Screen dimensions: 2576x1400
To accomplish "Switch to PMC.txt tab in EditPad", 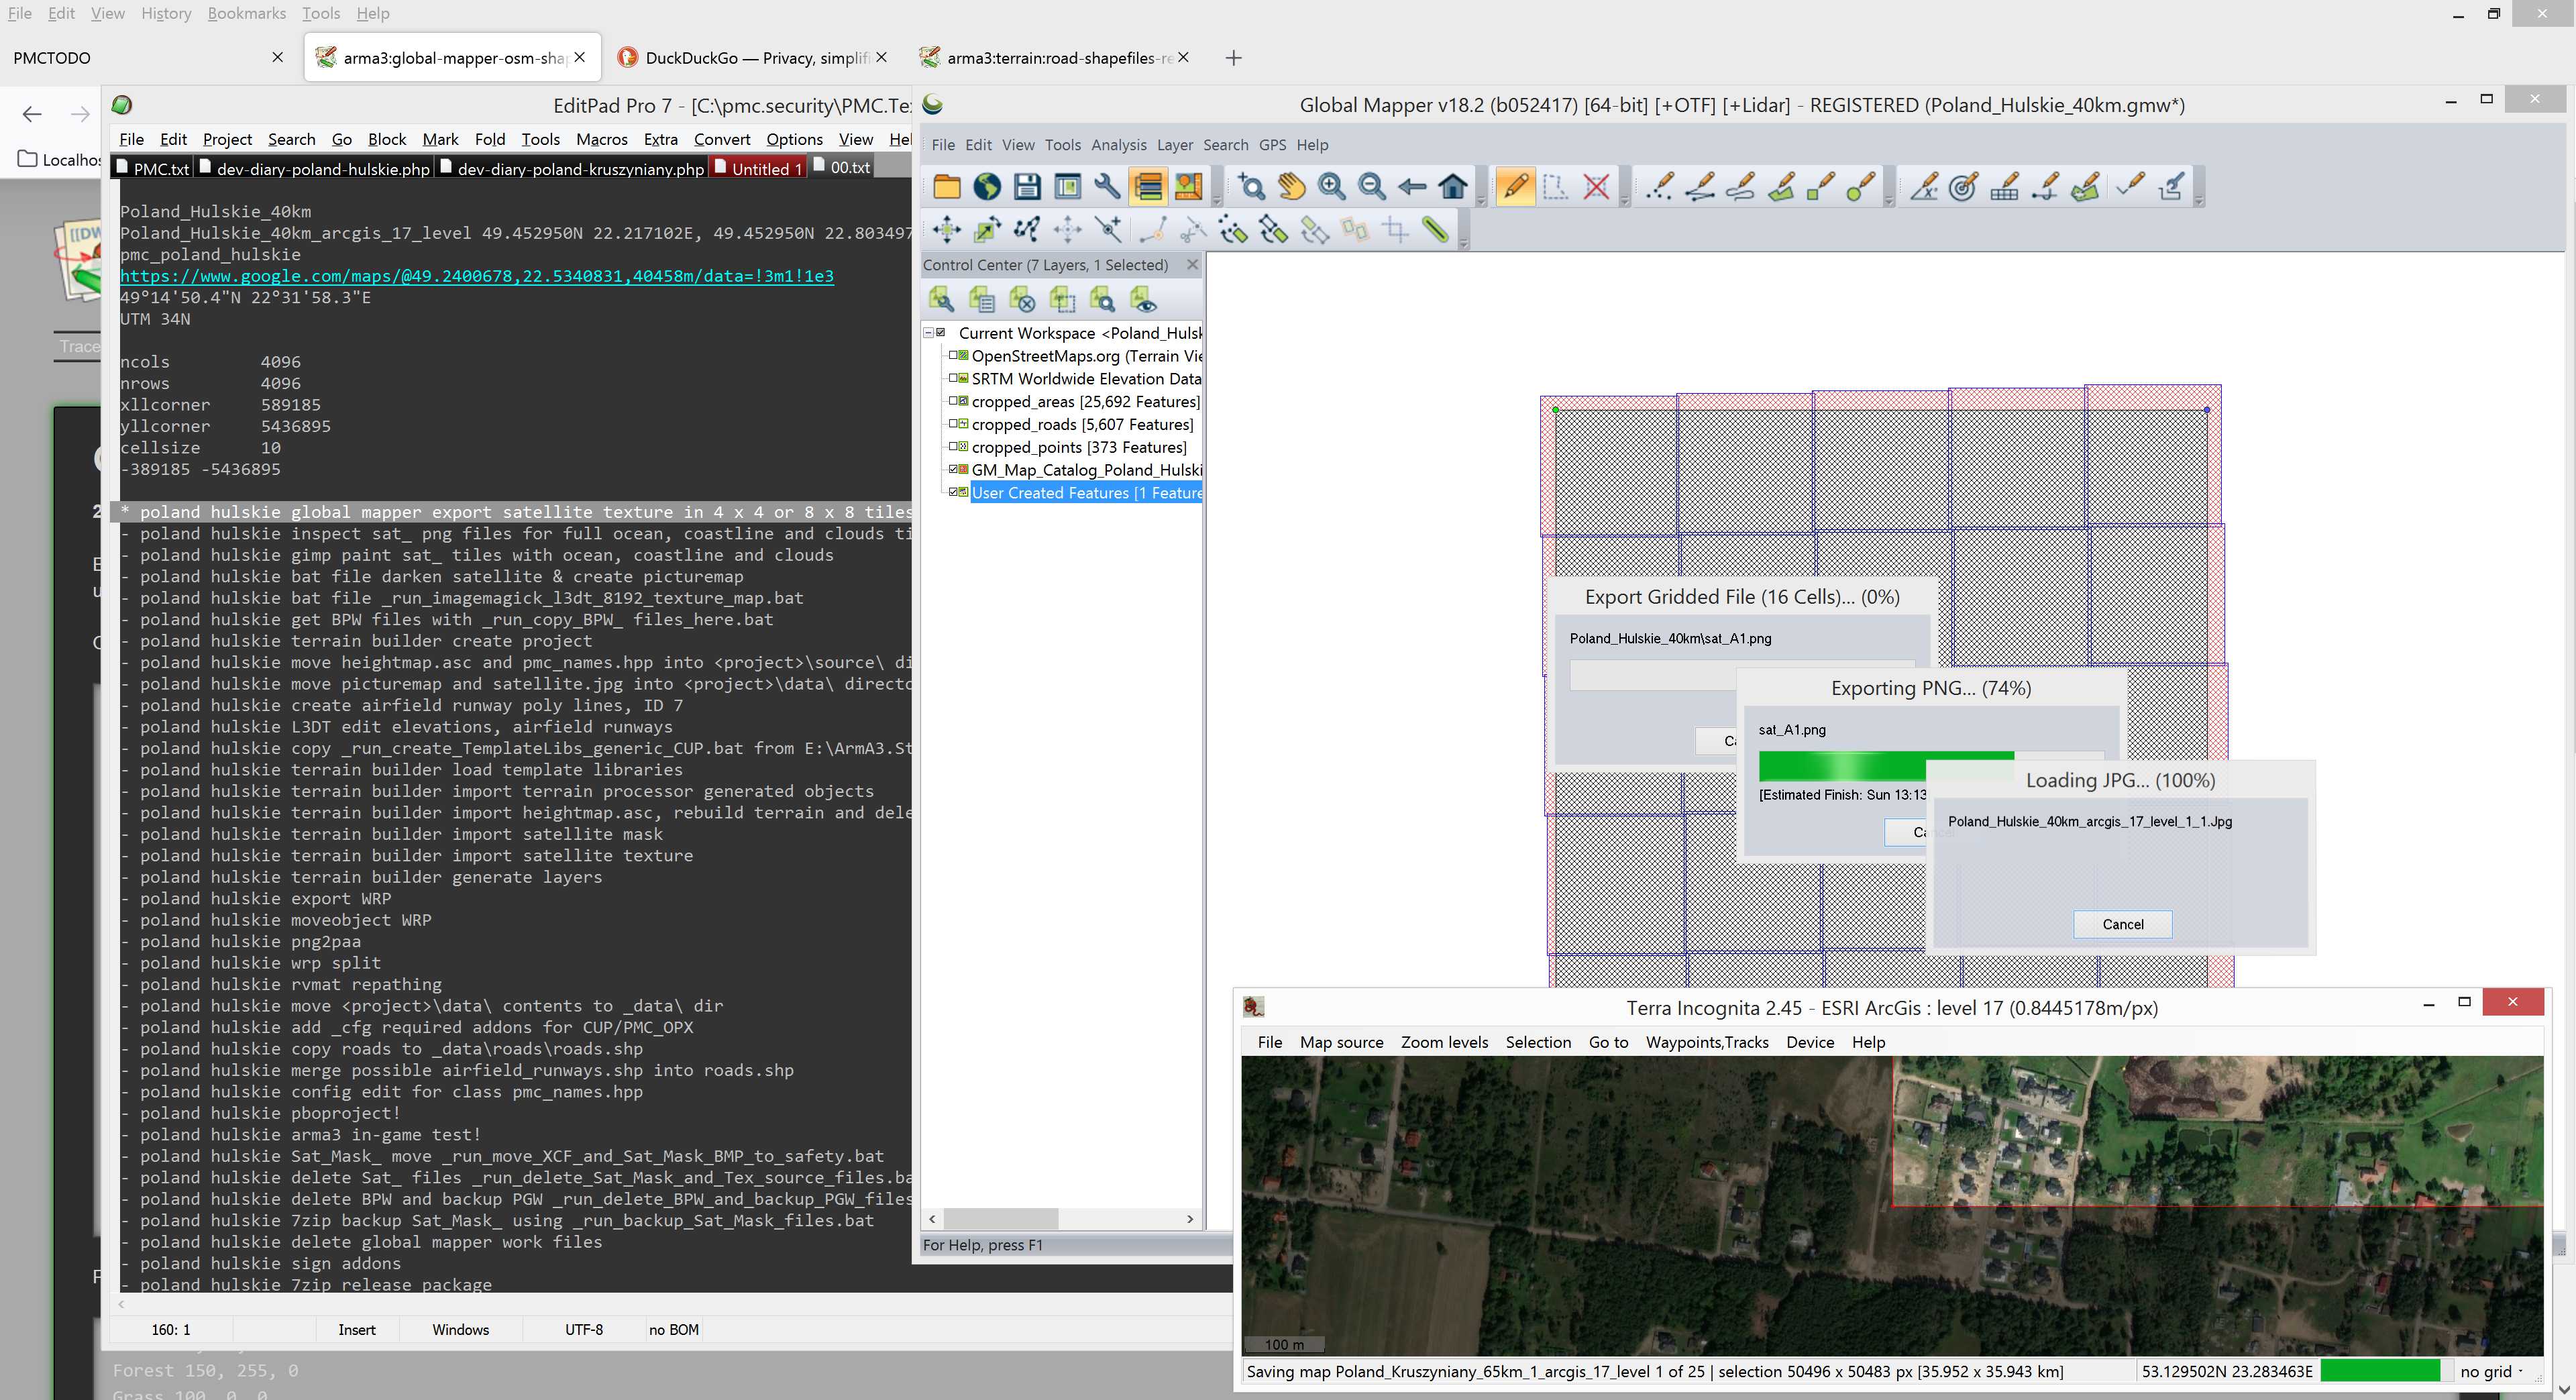I will tap(152, 169).
